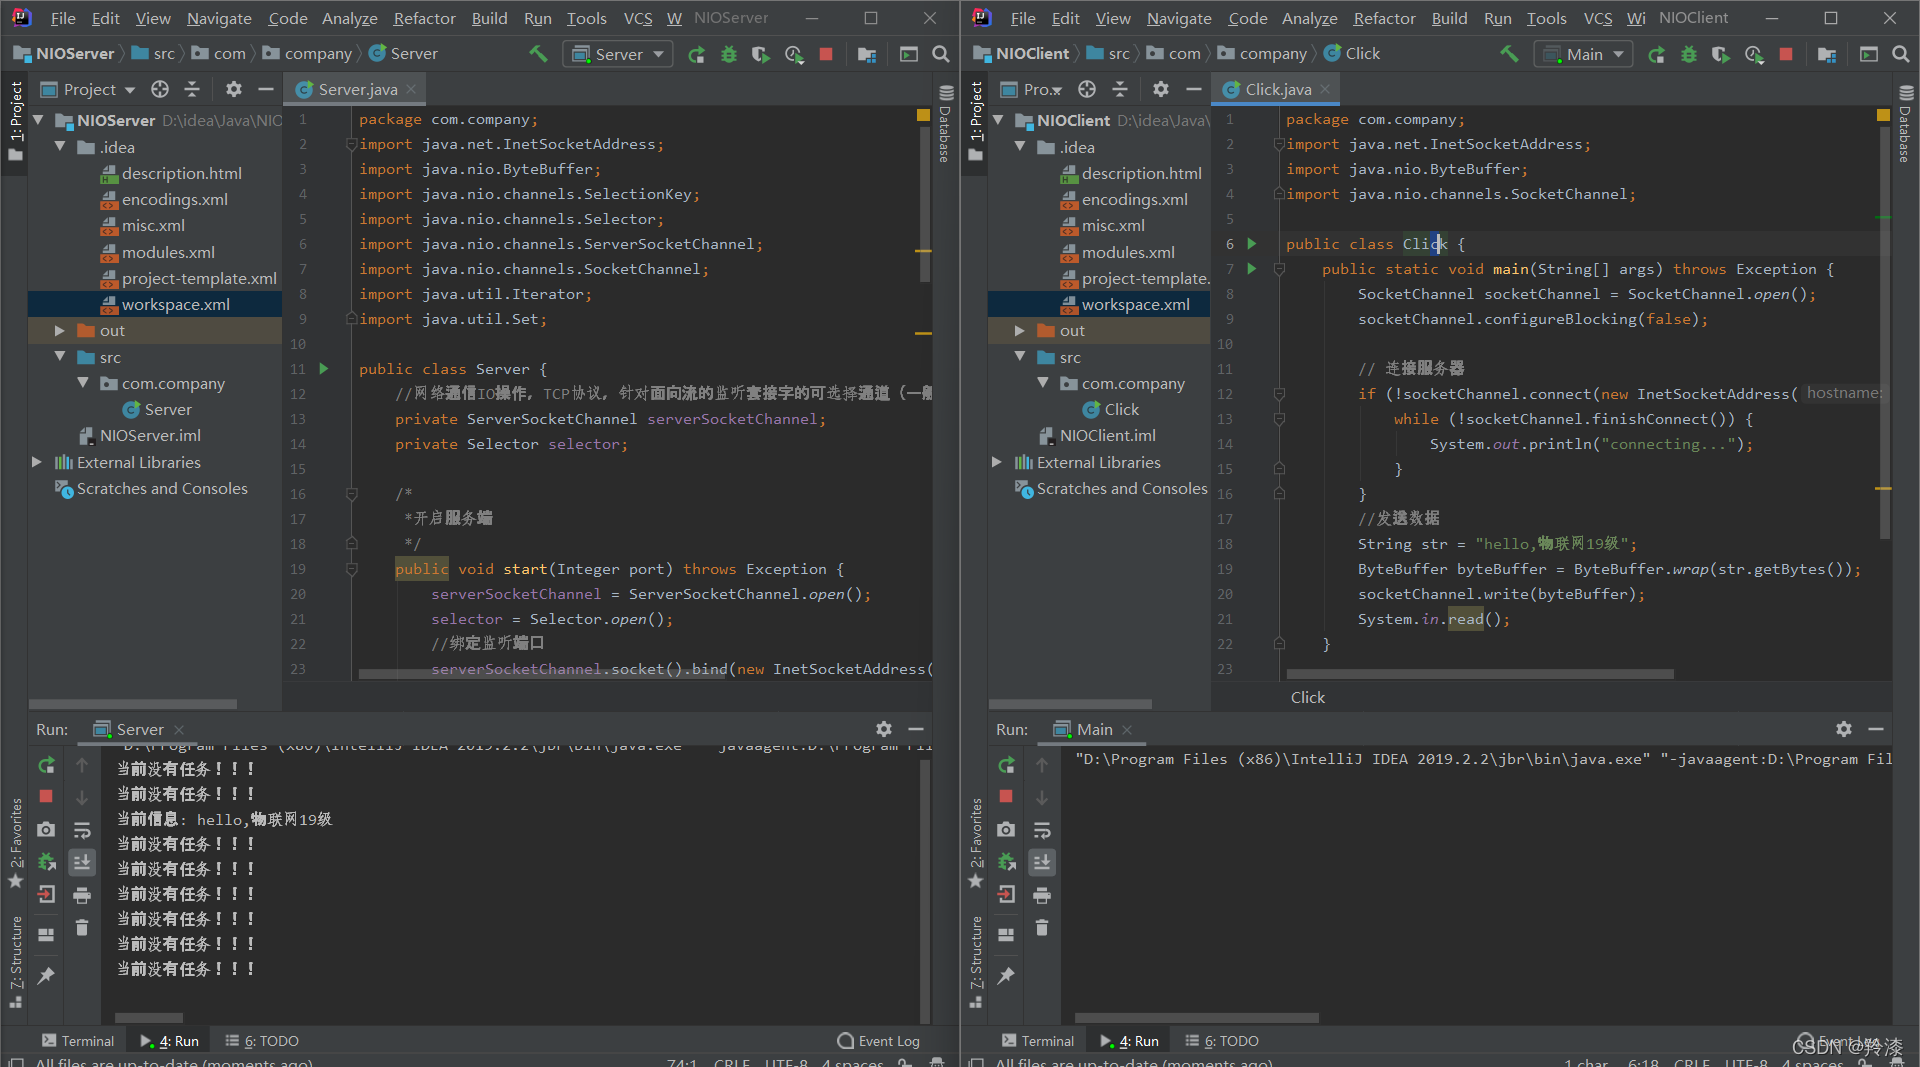
Task: Toggle the 1: Project side tab in NIOClient
Action: [976, 120]
